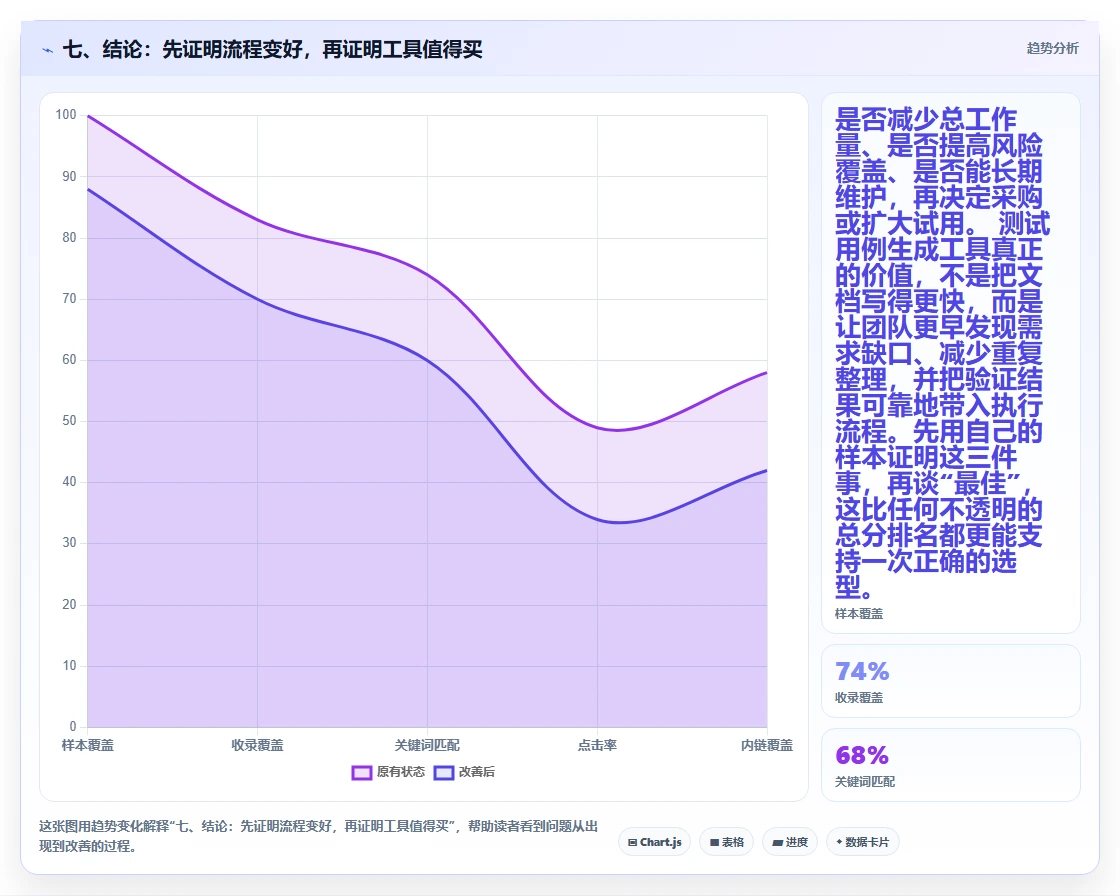Click the 表格 tag chip

[x=726, y=842]
